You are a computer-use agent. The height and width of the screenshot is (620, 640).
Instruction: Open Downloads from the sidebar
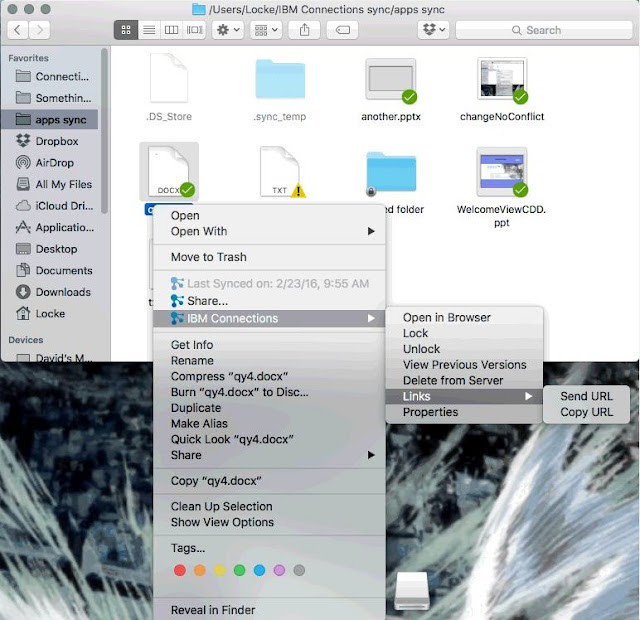coord(51,292)
